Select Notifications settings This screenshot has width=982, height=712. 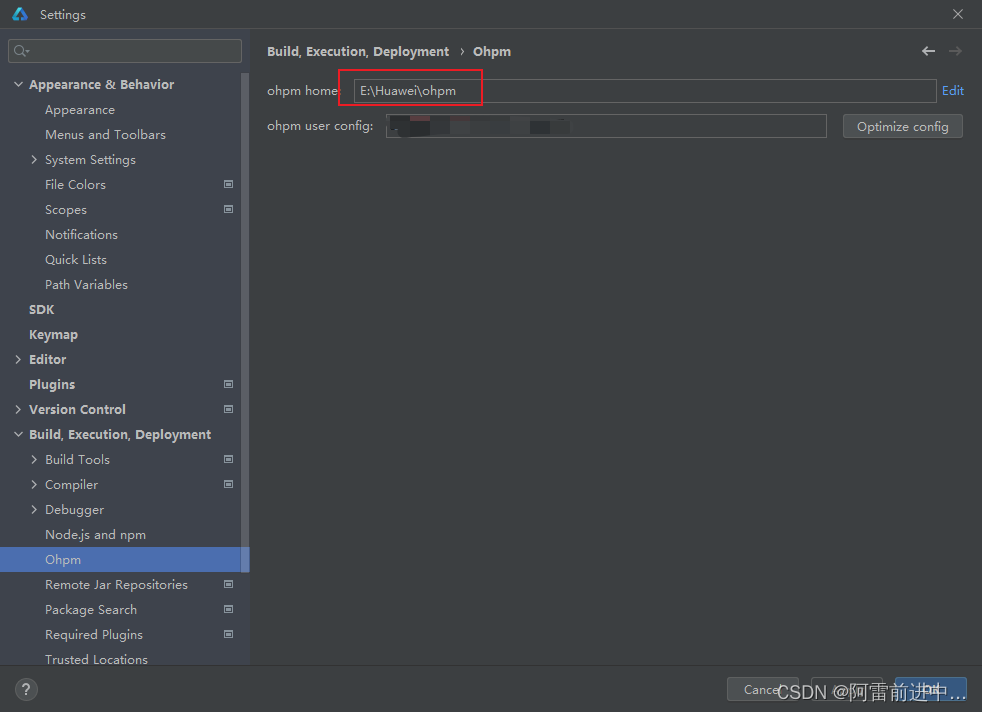[x=81, y=235]
